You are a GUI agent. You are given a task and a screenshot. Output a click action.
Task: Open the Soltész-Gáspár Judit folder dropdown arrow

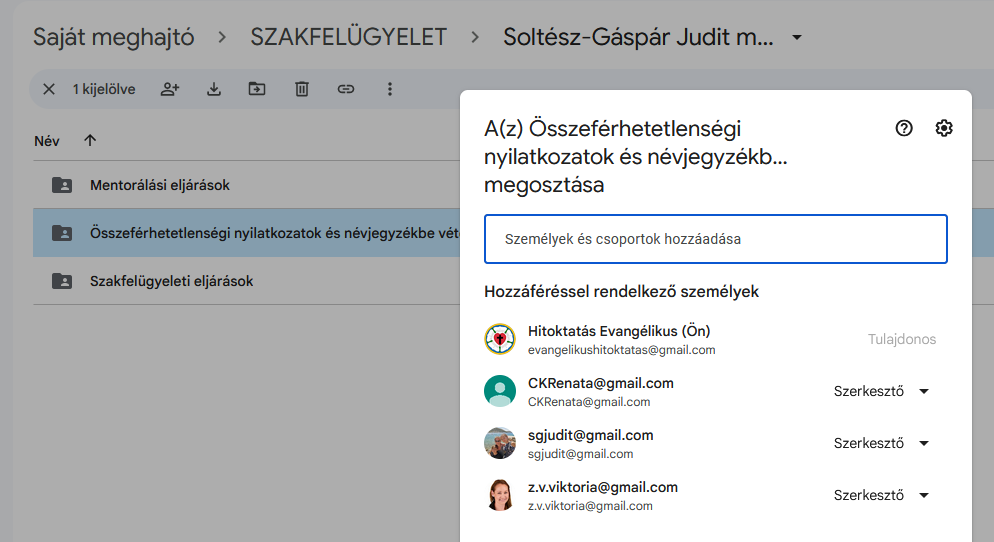pos(797,37)
